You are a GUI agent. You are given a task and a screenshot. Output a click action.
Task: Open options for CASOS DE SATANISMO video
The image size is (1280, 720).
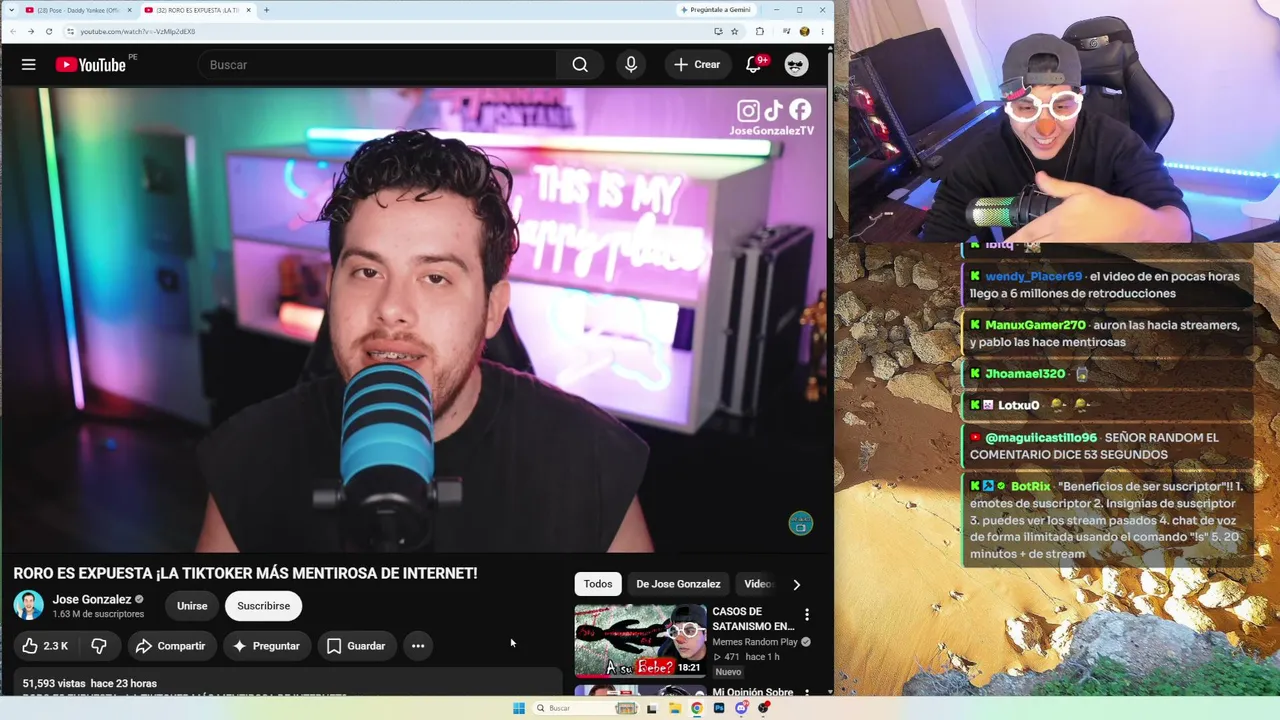(807, 614)
